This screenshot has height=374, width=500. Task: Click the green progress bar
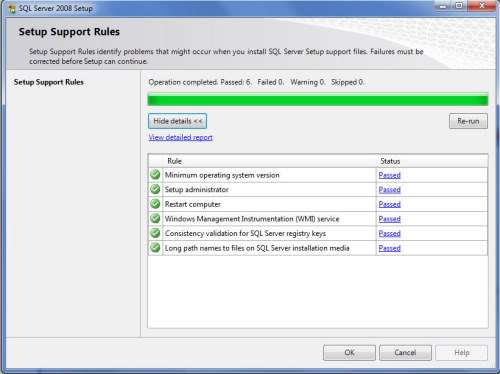click(318, 100)
